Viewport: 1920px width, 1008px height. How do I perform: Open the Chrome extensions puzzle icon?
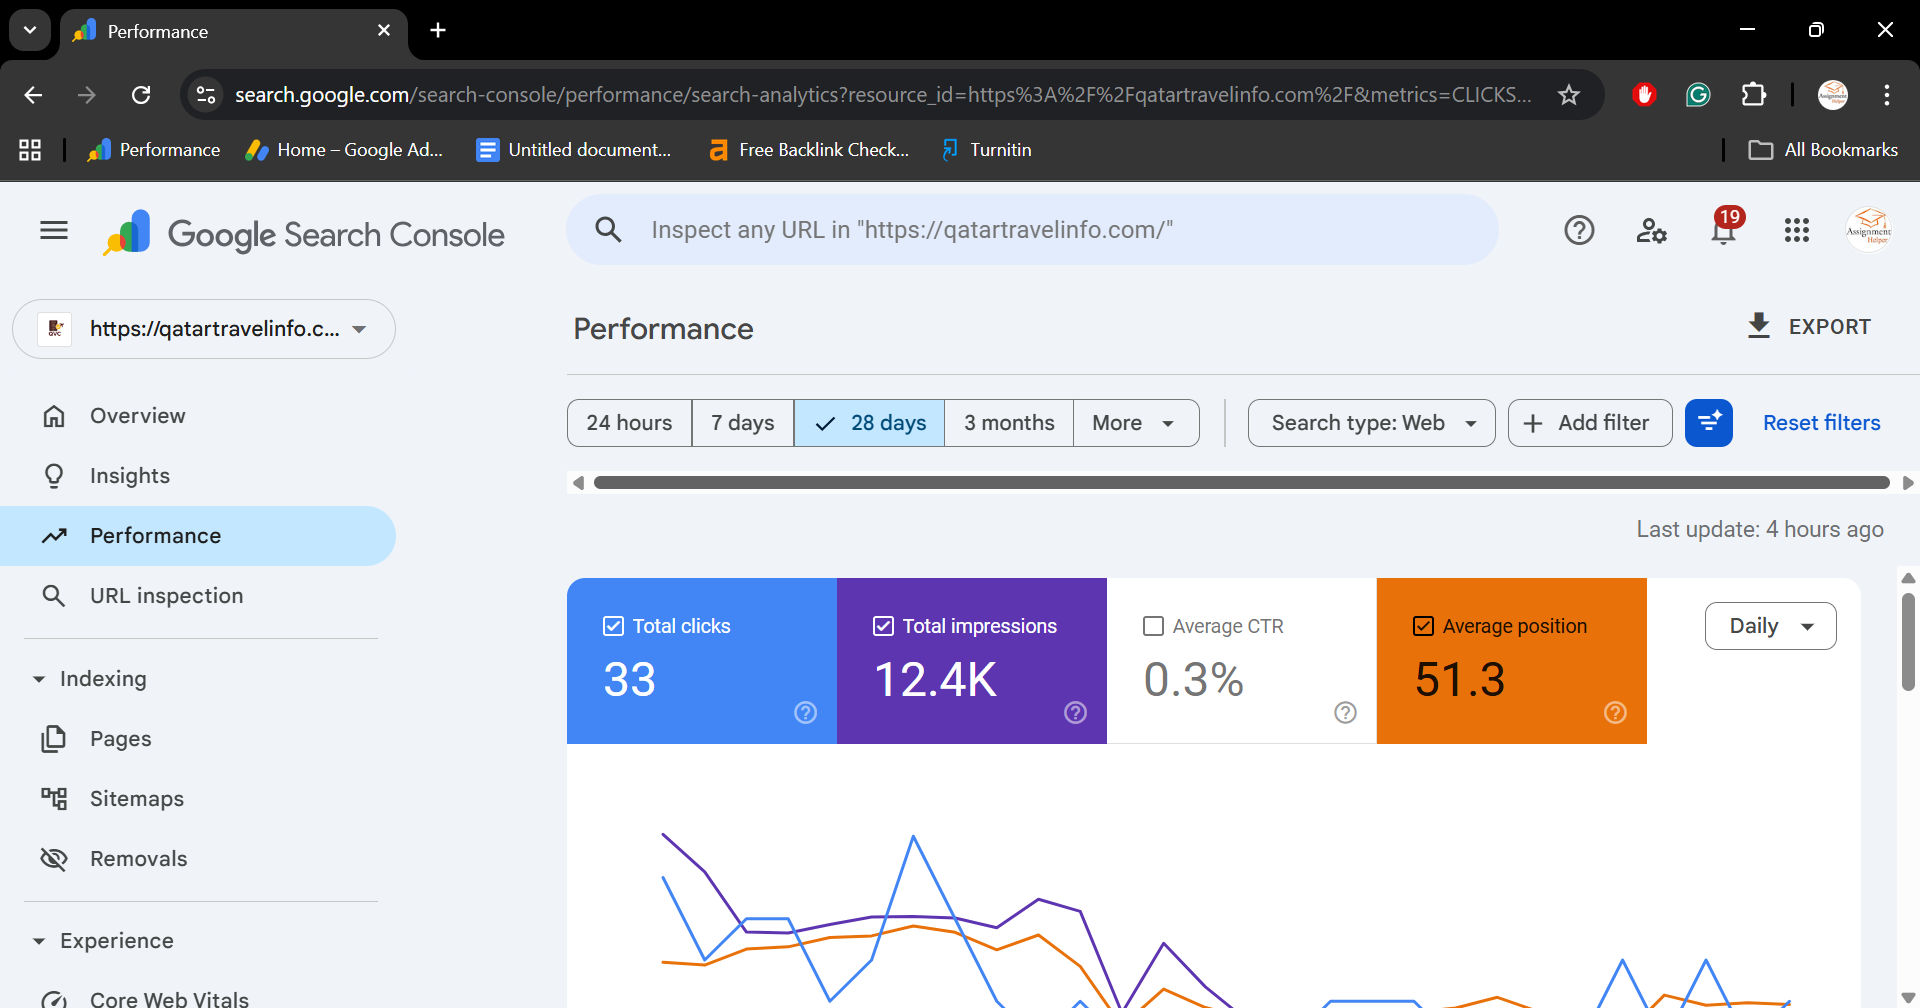point(1753,95)
